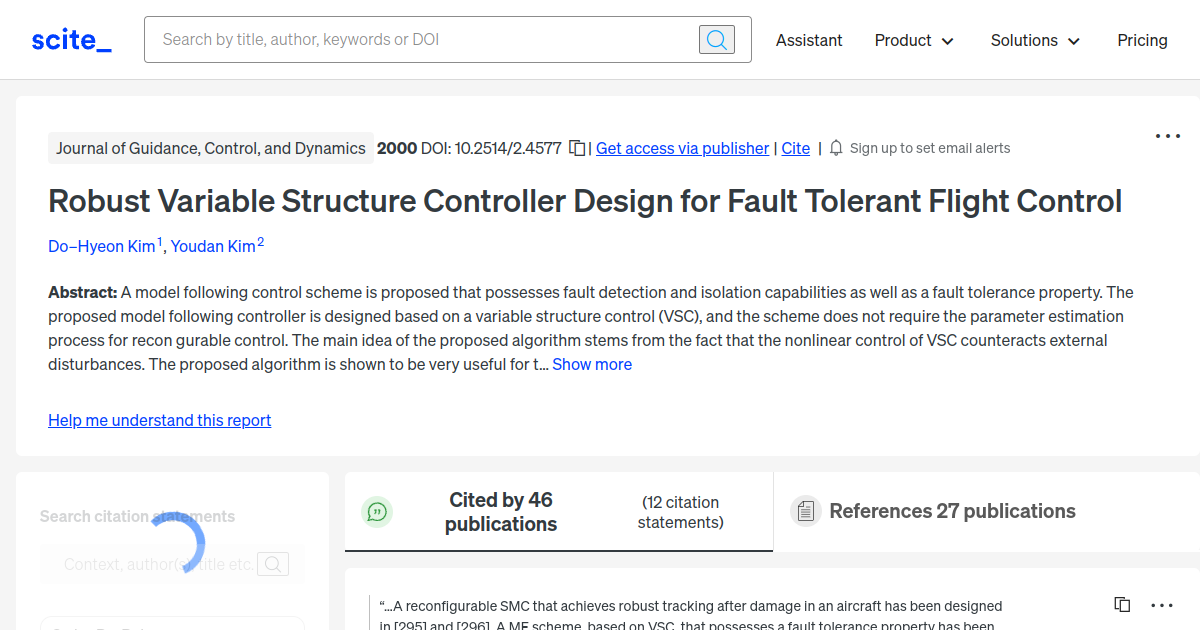This screenshot has height=630, width=1200.
Task: Click the bell icon for email alerts
Action: [835, 147]
